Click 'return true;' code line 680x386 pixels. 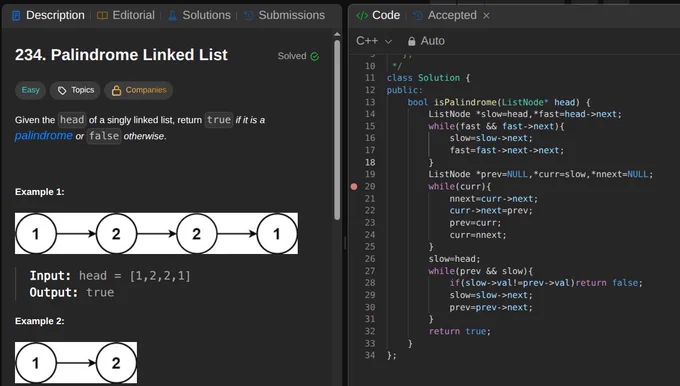pyautogui.click(x=459, y=331)
